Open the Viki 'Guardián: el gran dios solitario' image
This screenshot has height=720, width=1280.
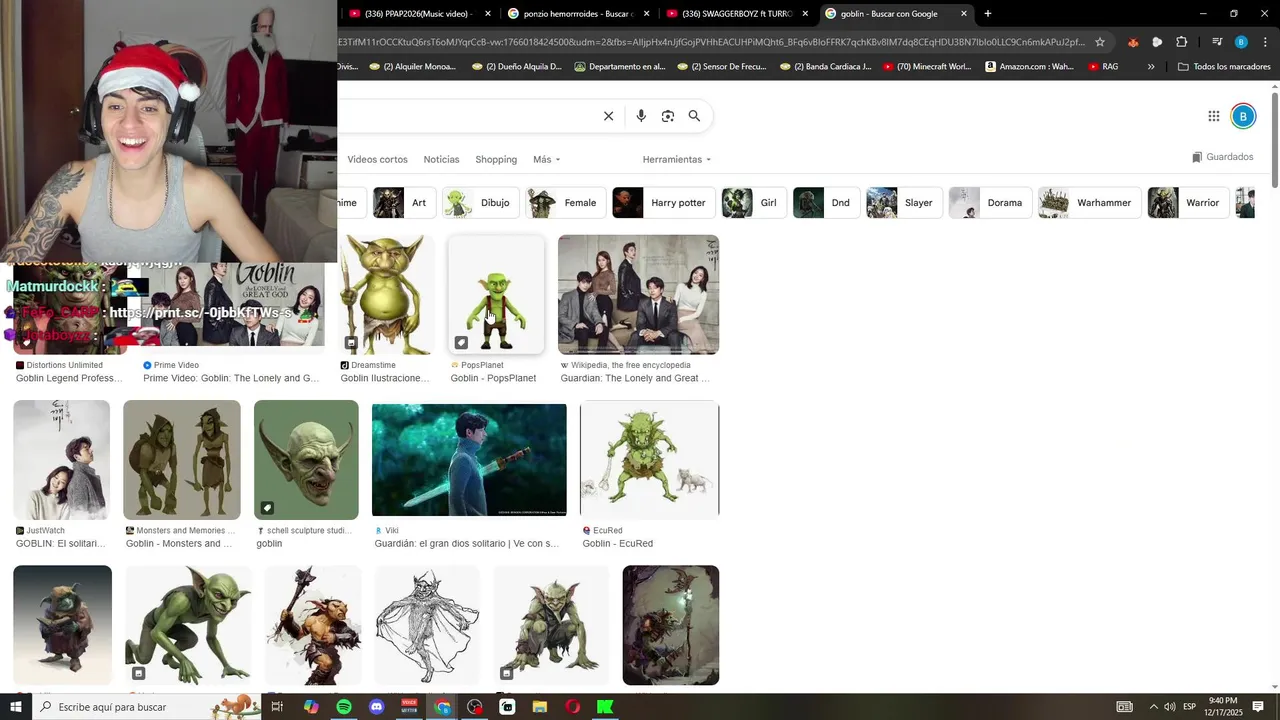pyautogui.click(x=469, y=460)
